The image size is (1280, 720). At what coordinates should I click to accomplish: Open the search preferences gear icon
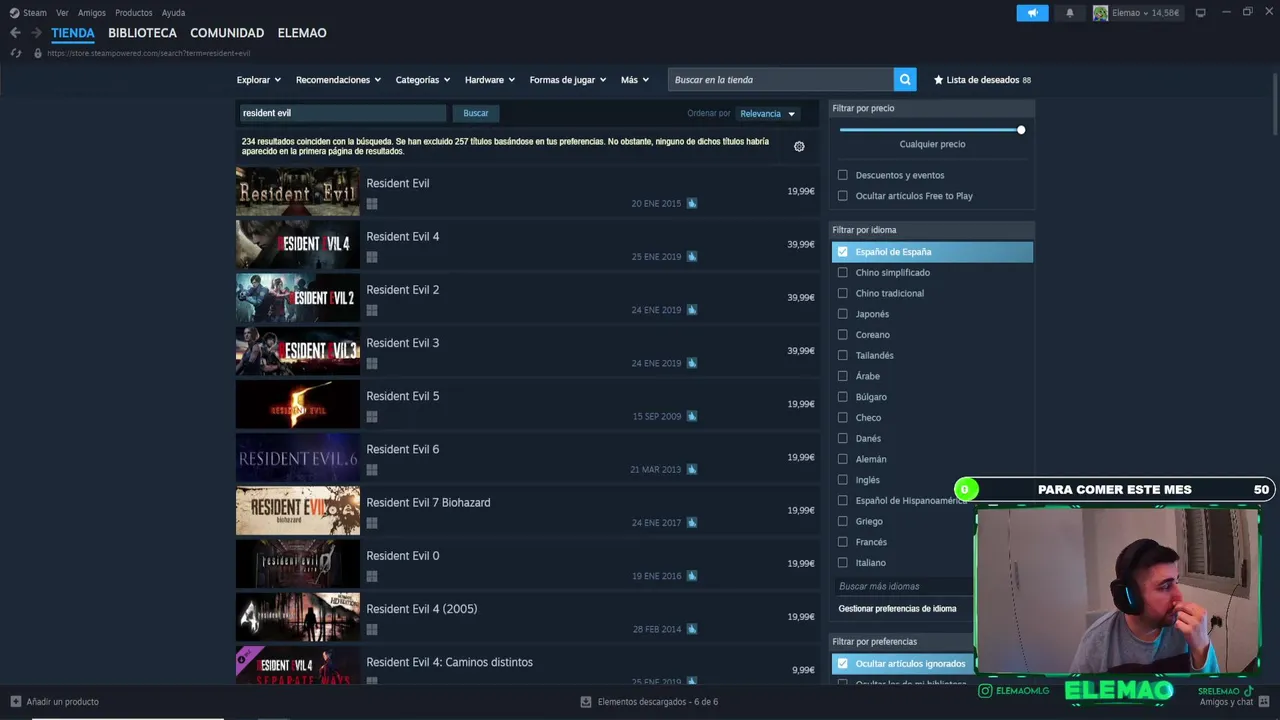pyautogui.click(x=799, y=146)
